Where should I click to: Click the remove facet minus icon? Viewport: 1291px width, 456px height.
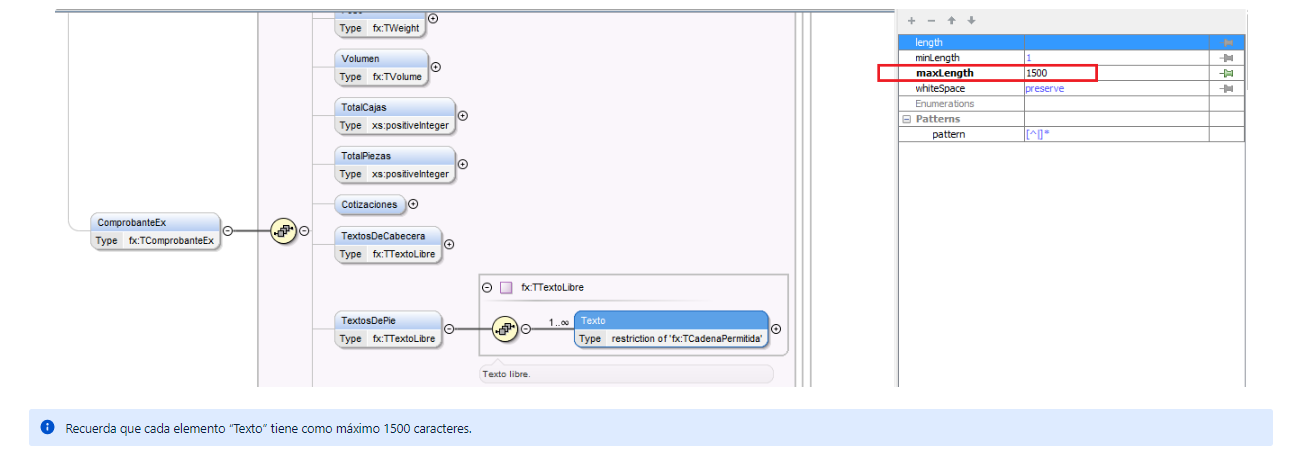(930, 21)
